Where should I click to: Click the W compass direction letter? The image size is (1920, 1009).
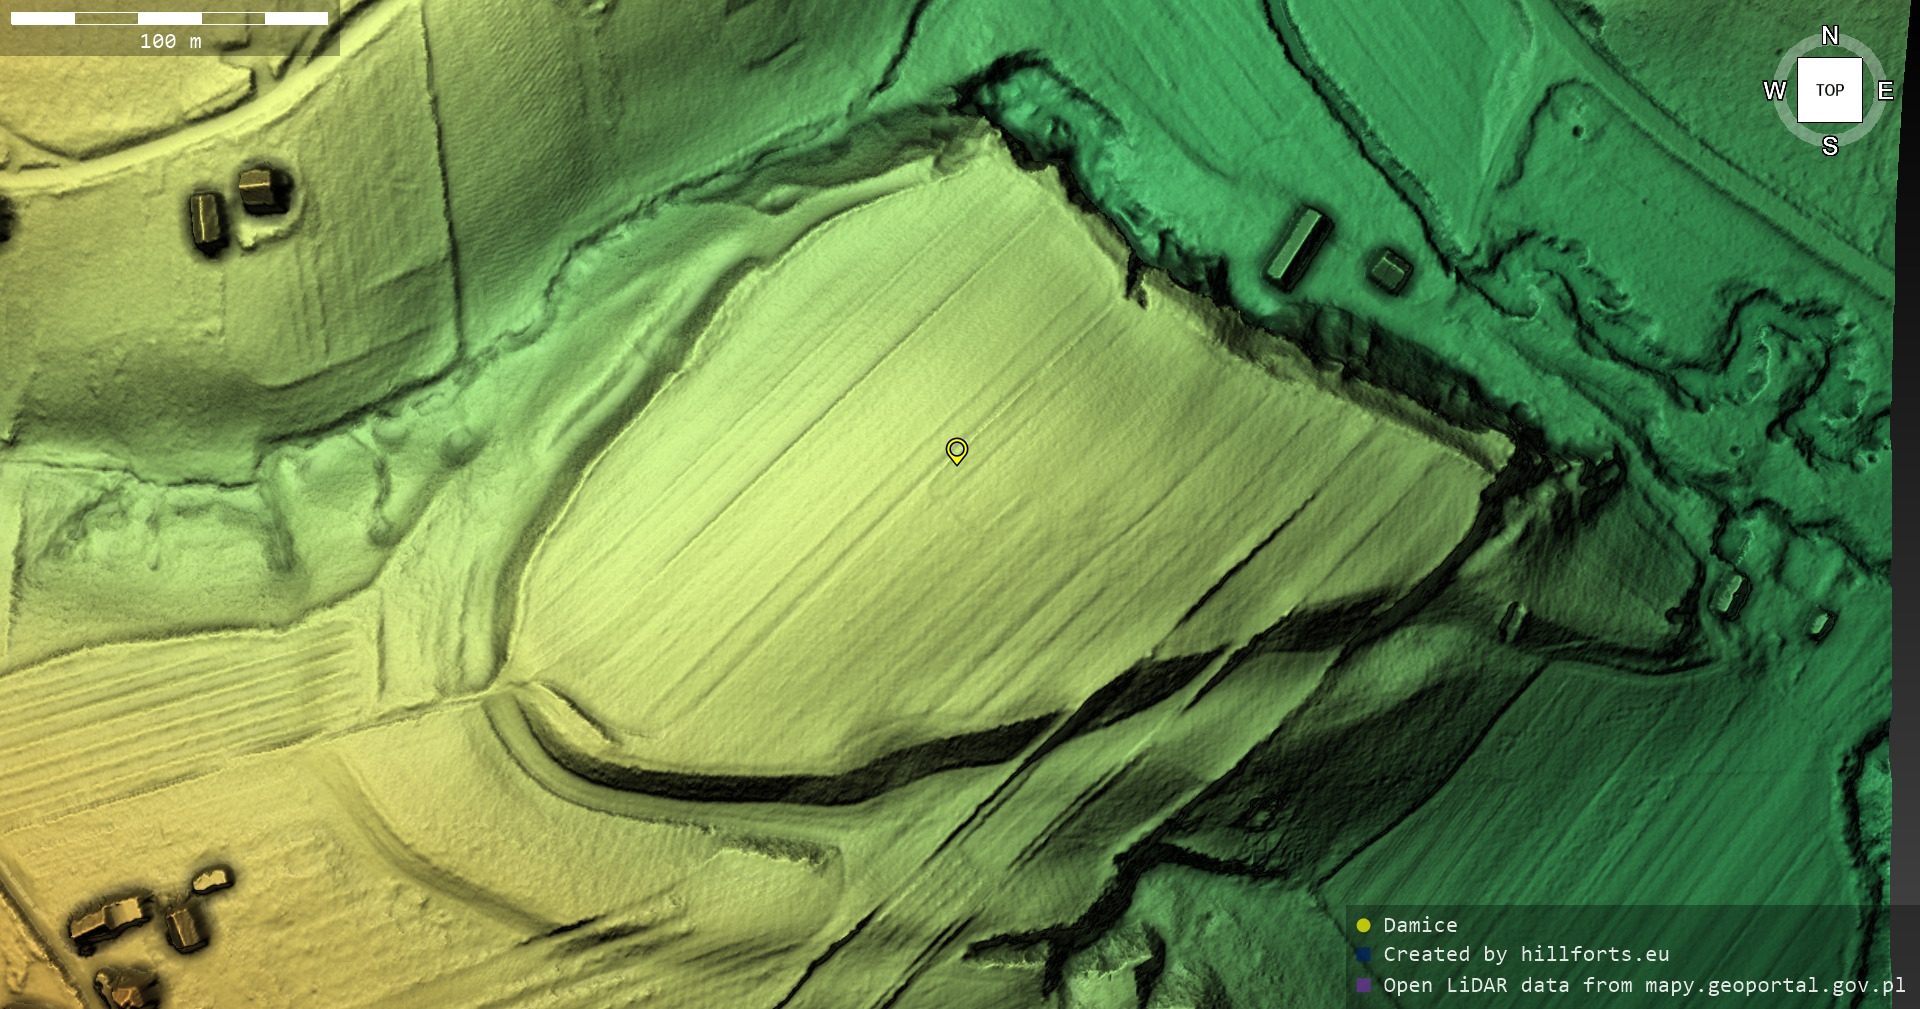point(1774,91)
